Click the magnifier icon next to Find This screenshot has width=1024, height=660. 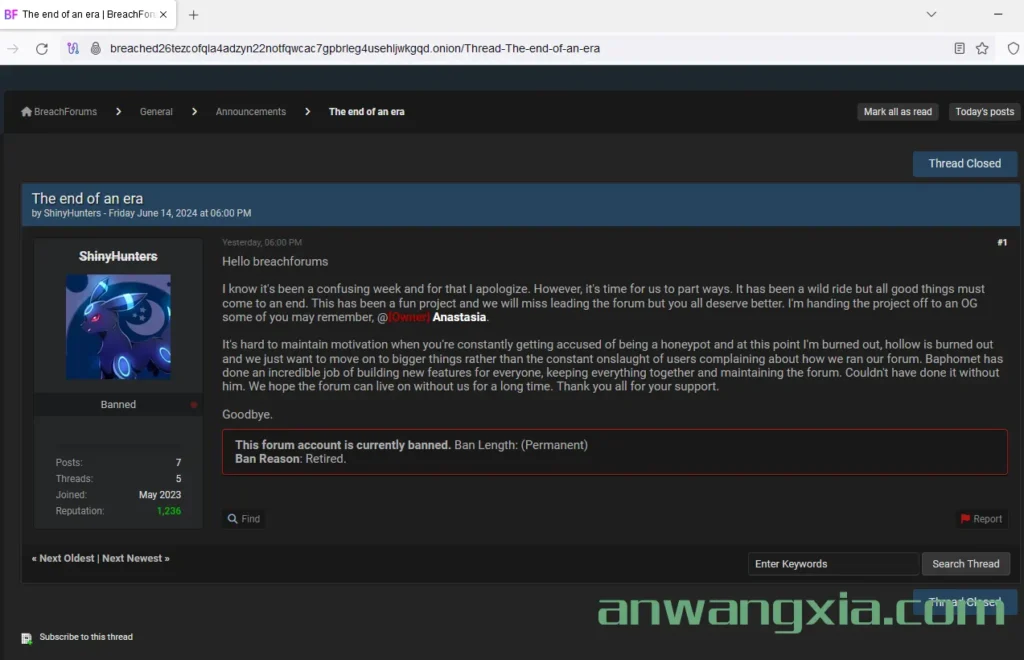point(232,519)
